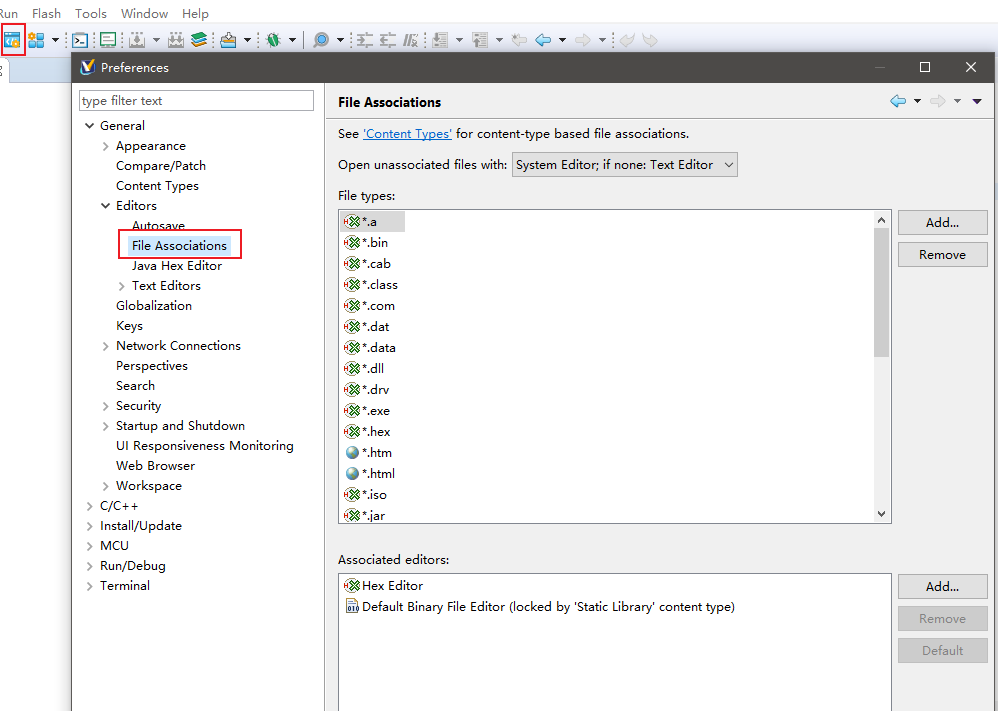This screenshot has height=711, width=998.
Task: Click the grey forward arrow in main toolbar
Action: tap(582, 40)
